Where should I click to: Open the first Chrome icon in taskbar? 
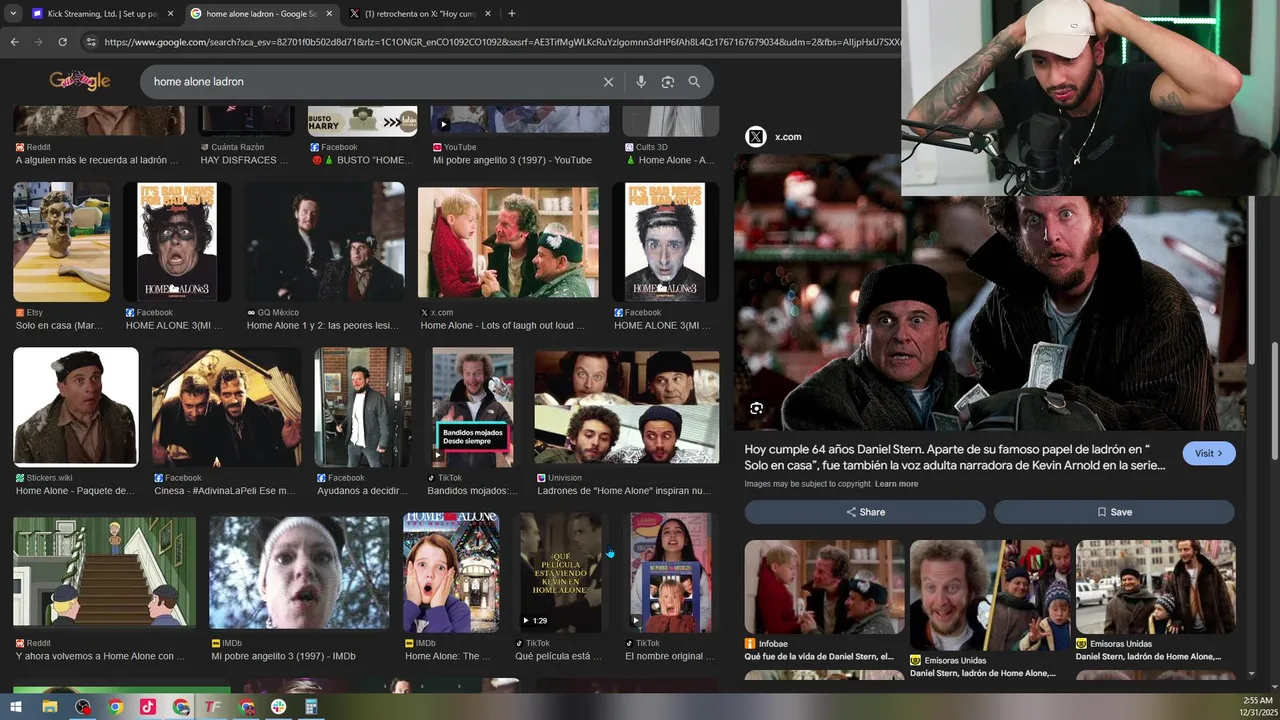click(x=116, y=707)
